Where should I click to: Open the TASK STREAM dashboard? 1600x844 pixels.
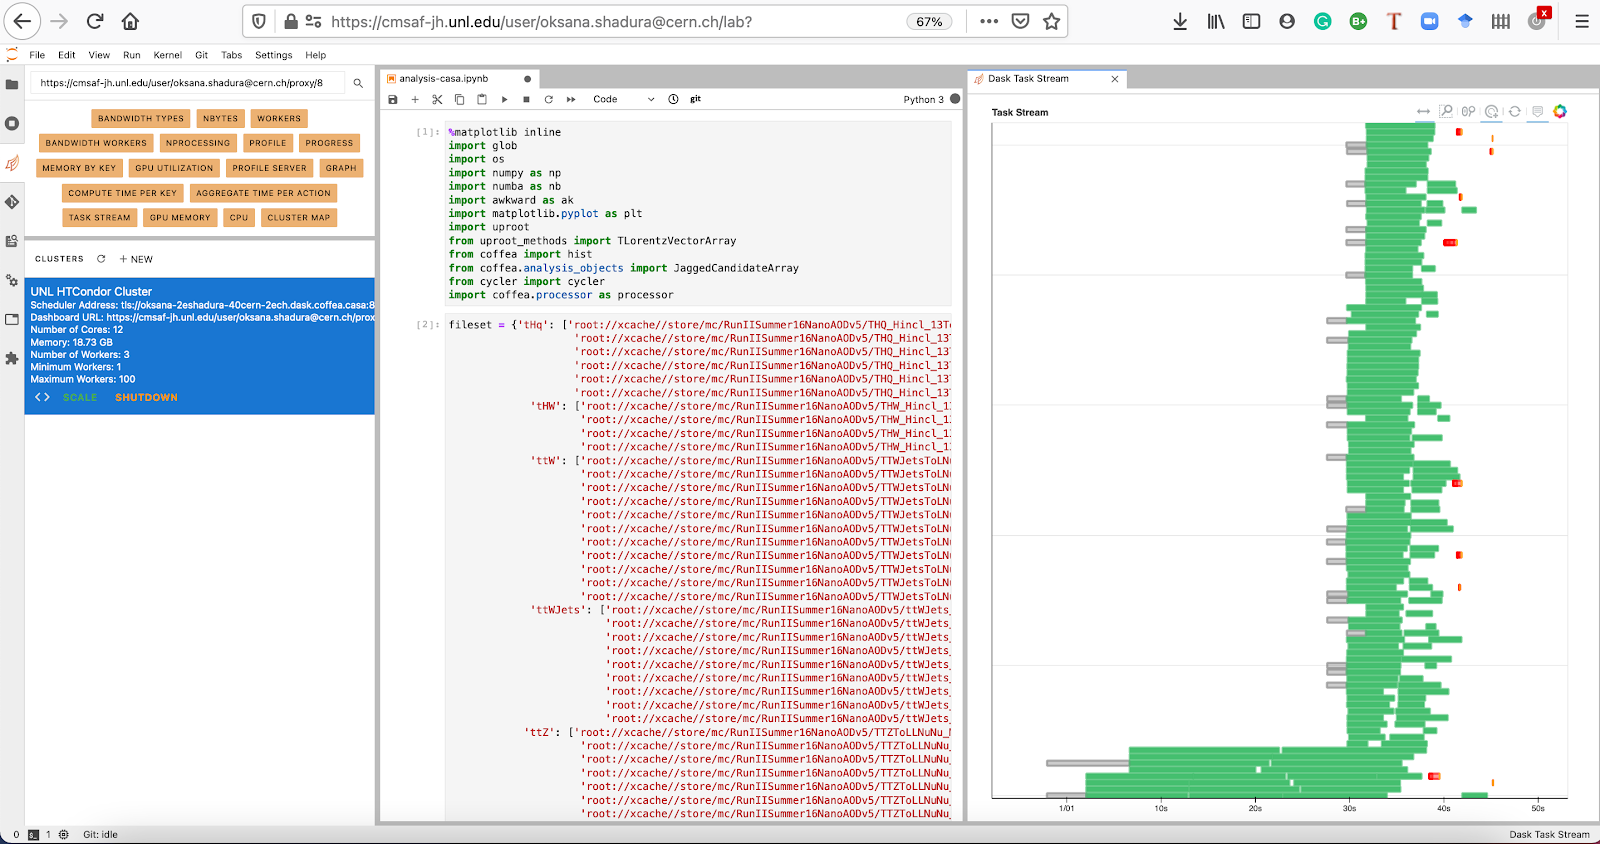100,217
